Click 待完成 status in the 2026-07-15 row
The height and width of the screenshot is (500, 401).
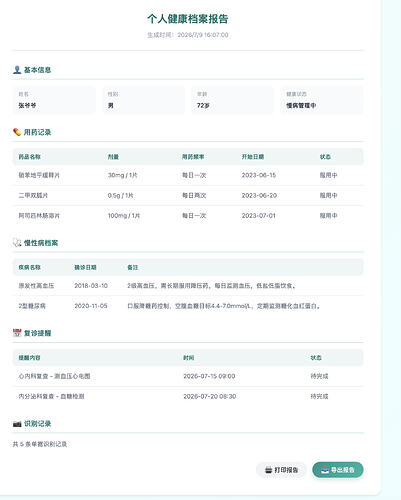[x=319, y=376]
